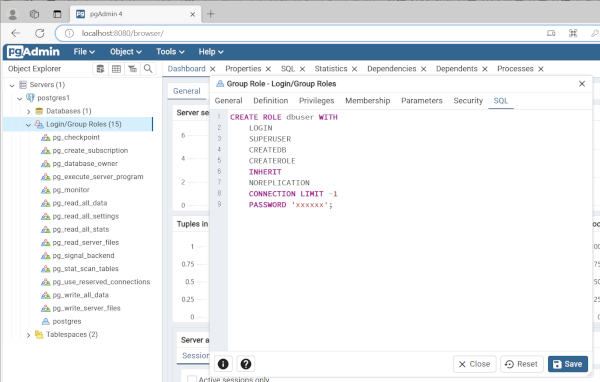The width and height of the screenshot is (600, 382).
Task: Click the browser refresh icon
Action: (39, 33)
